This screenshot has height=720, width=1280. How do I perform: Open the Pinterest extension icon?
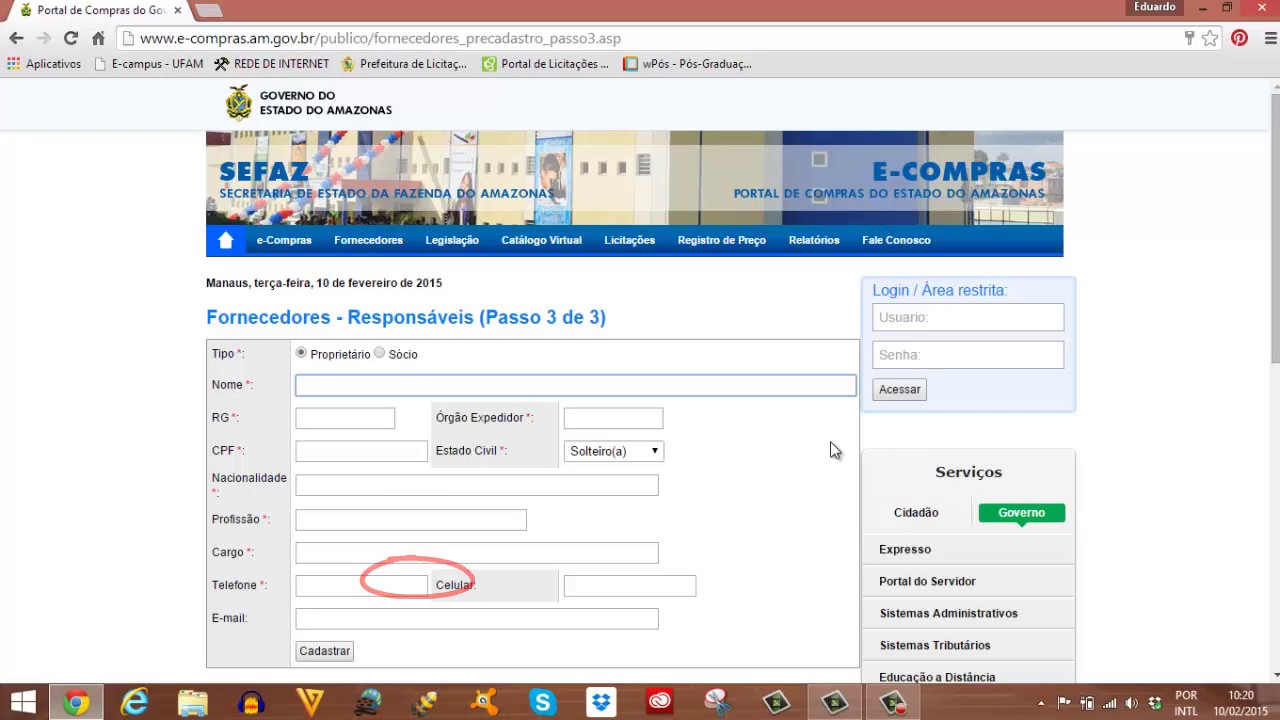(1239, 38)
